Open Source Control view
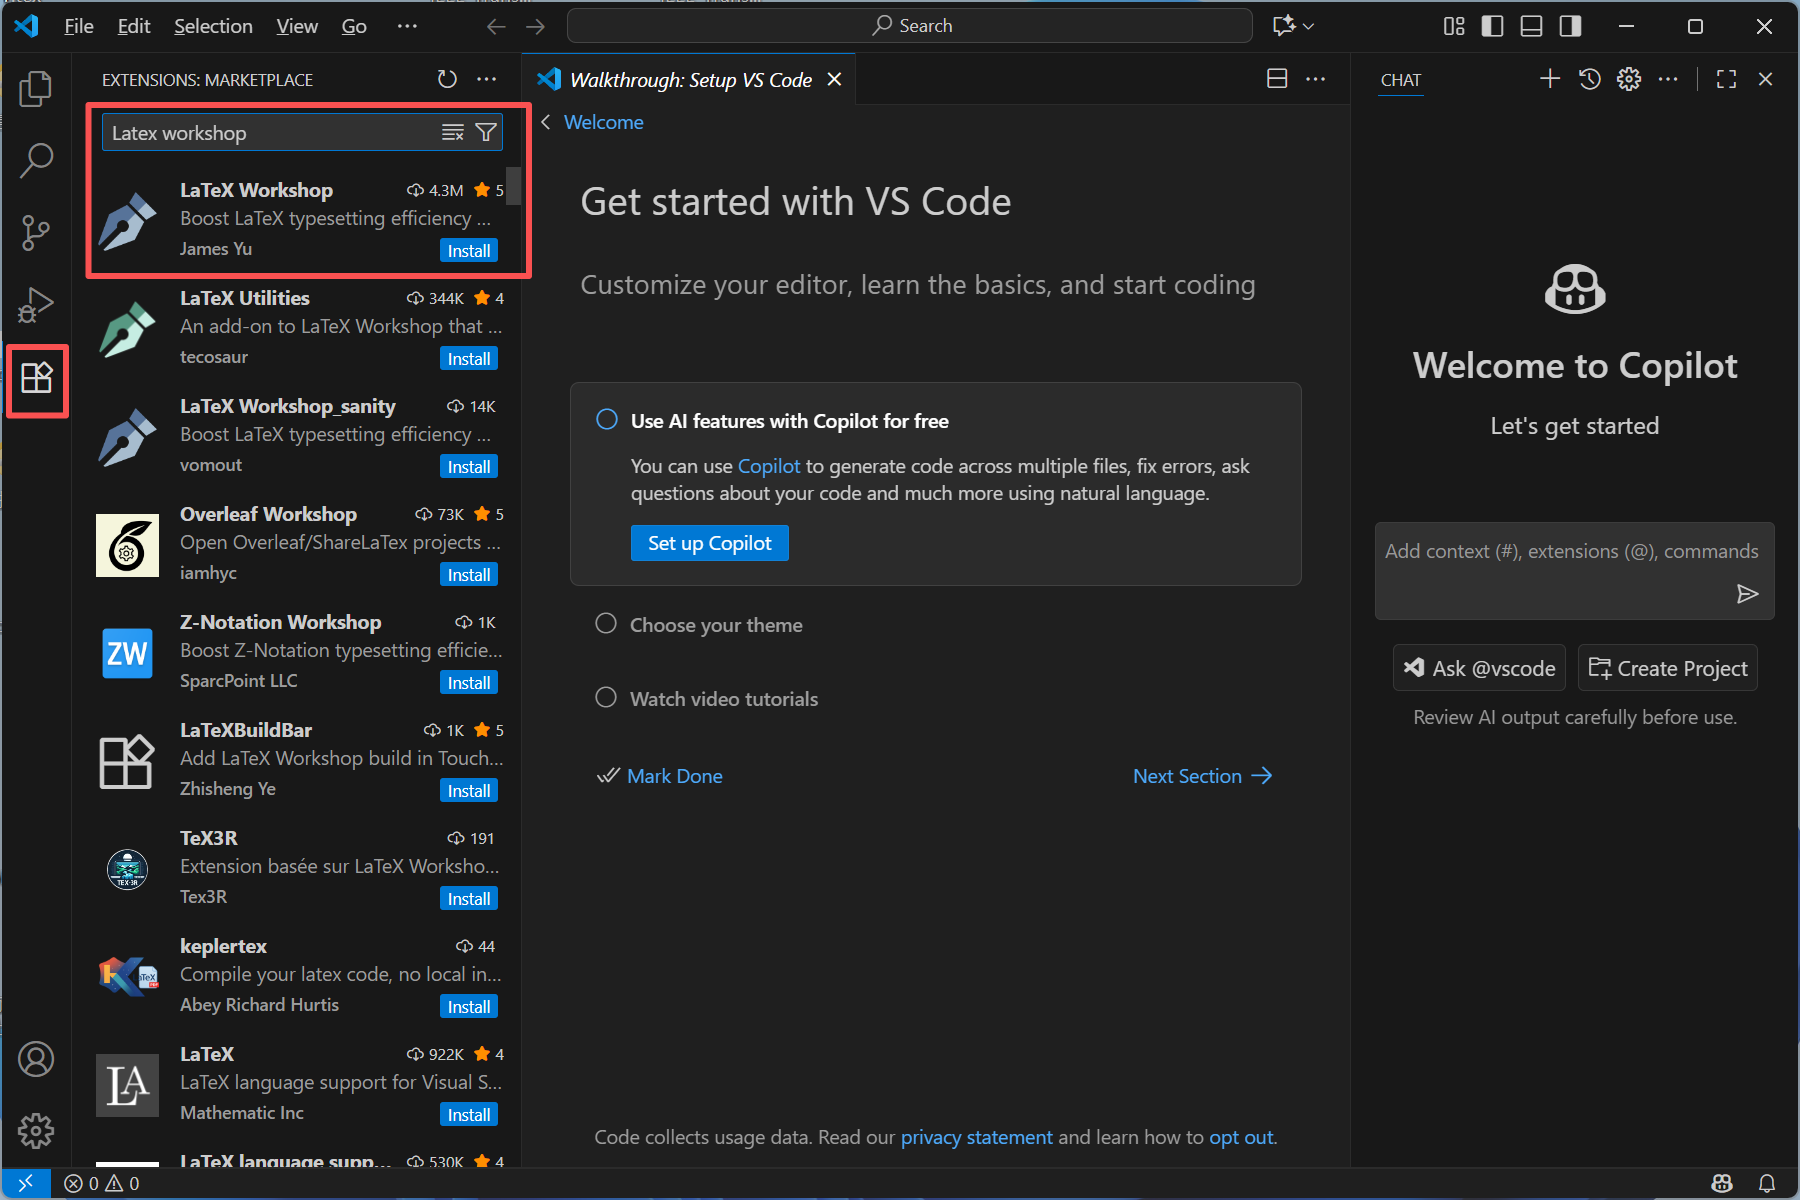 click(x=36, y=232)
